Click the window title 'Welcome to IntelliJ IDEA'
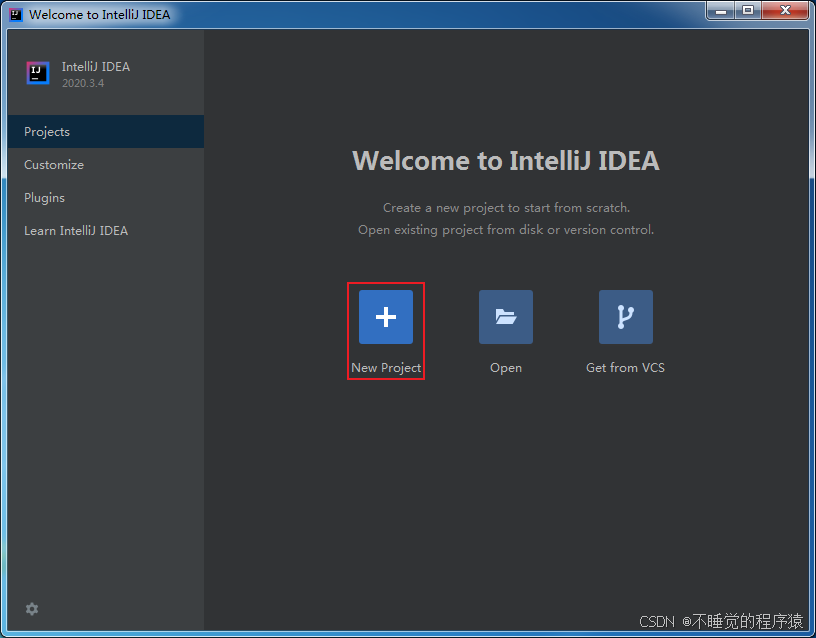This screenshot has width=816, height=638. (x=99, y=15)
